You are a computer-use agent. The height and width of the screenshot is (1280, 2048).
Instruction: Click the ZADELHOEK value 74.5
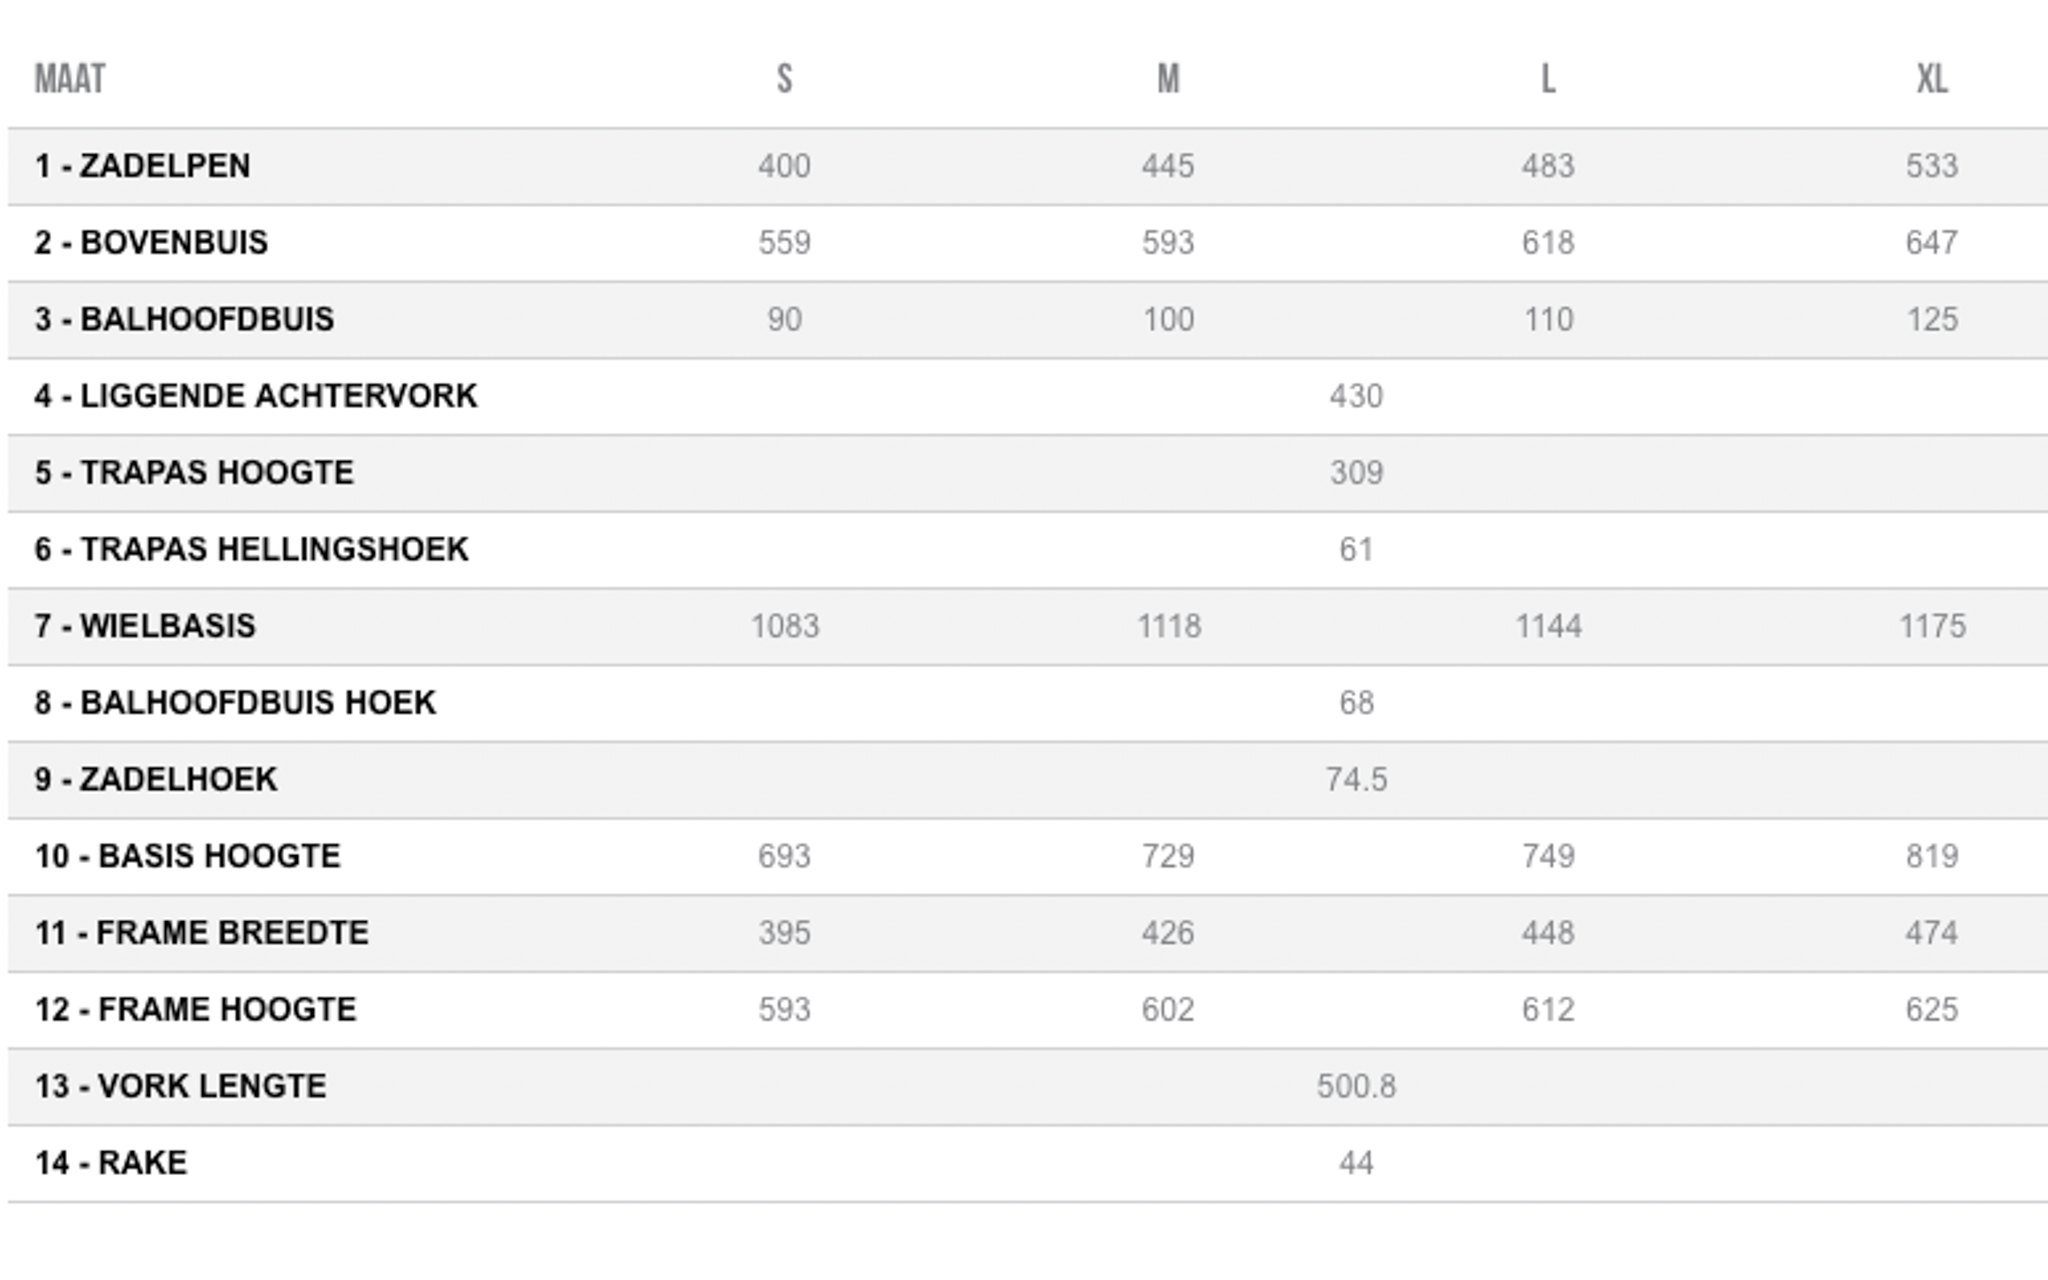point(1356,780)
